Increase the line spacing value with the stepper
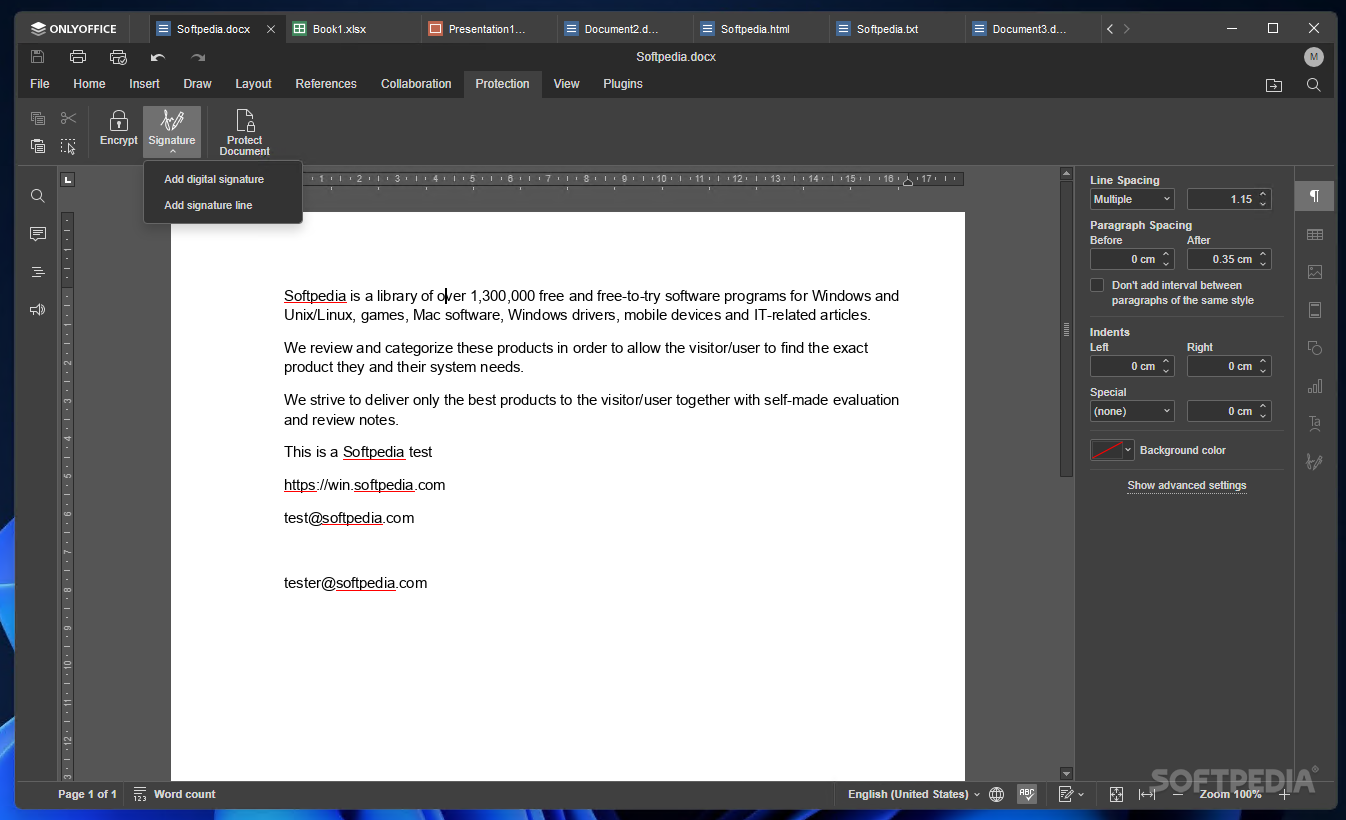The height and width of the screenshot is (820, 1346). pyautogui.click(x=1263, y=195)
